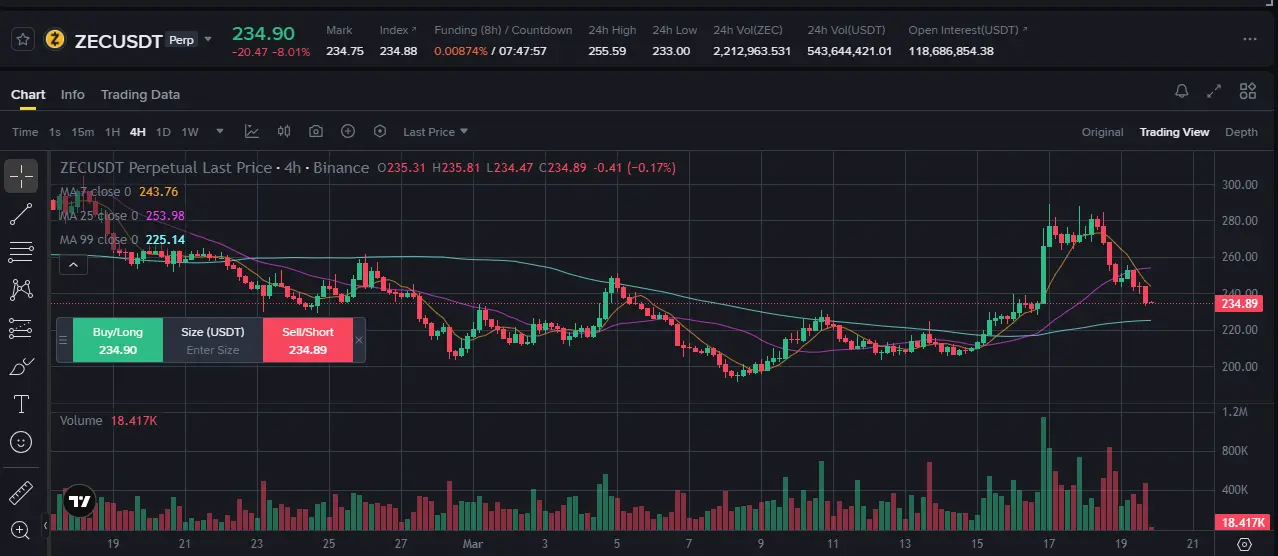Click the Buy/Long 234.90 button
The height and width of the screenshot is (556, 1278).
(118, 340)
